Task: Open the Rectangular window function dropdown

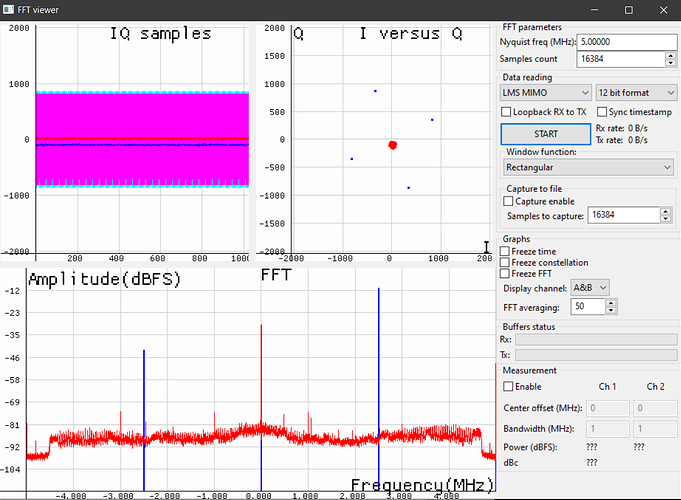Action: tap(589, 167)
